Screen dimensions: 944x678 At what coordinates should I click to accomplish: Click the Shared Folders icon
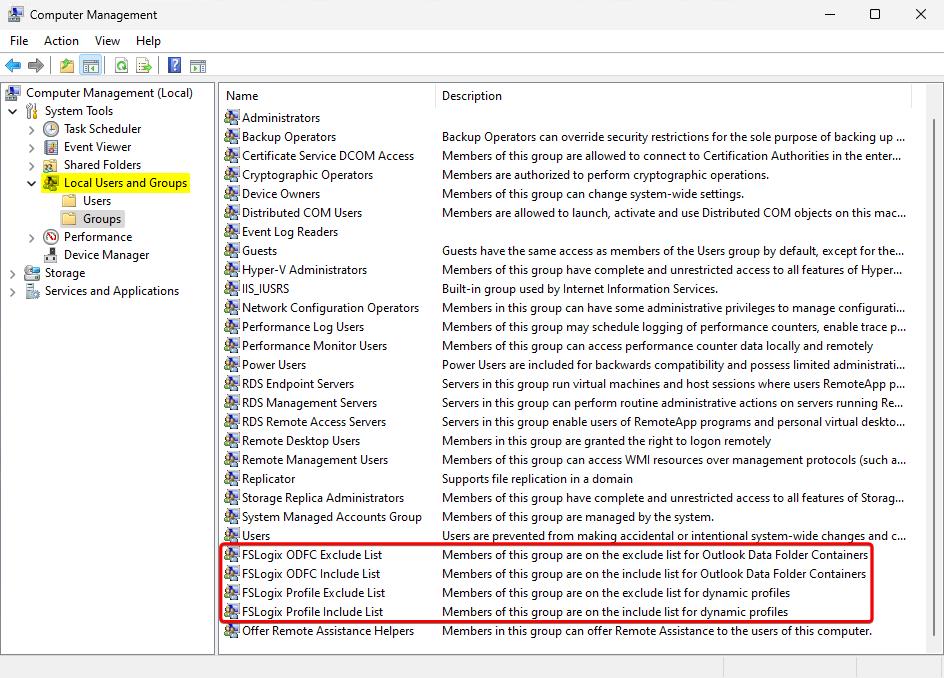(51, 165)
